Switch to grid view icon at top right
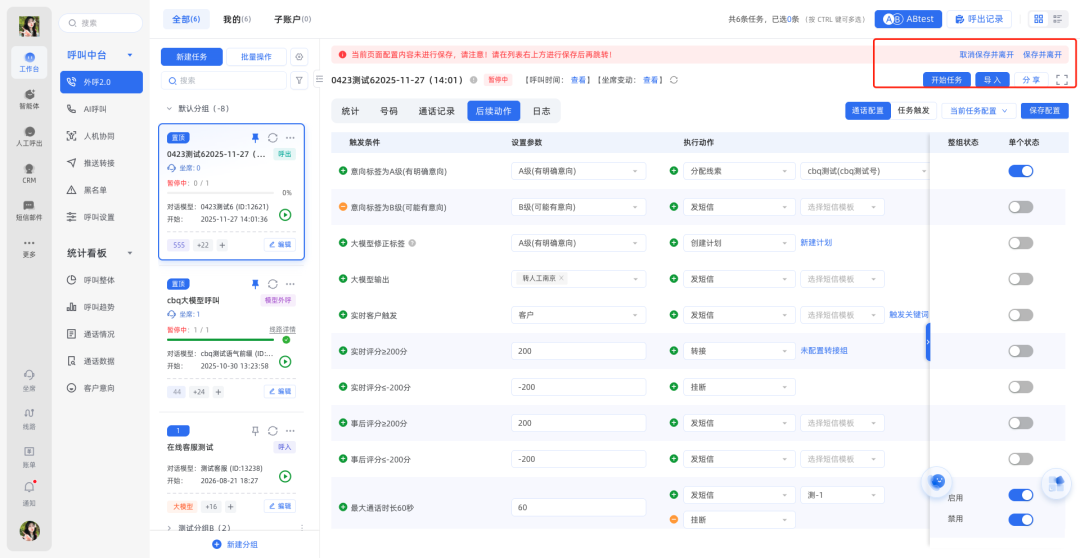This screenshot has width=1080, height=558. coord(1038,19)
